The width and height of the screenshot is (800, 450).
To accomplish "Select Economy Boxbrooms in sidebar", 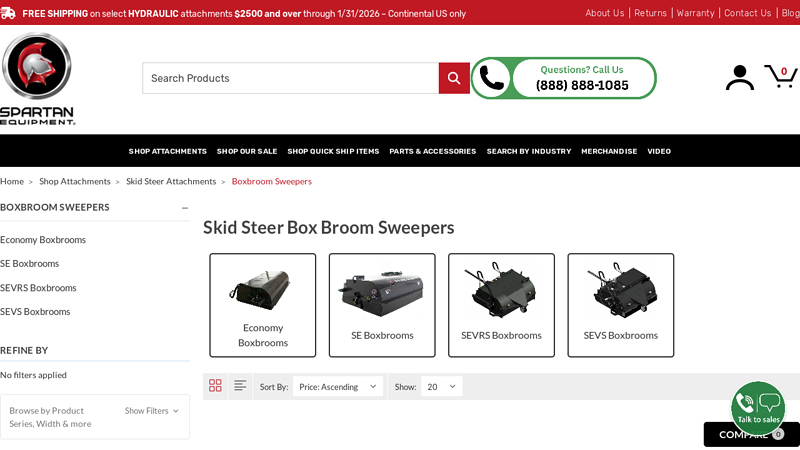I will (43, 240).
